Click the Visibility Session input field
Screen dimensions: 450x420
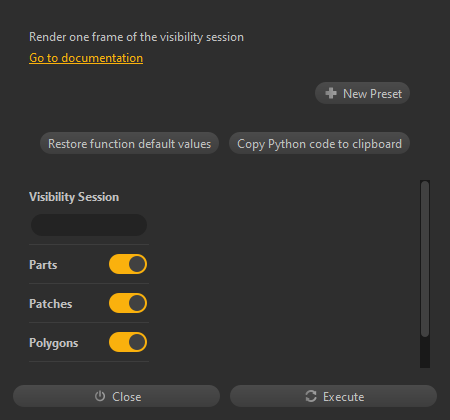pos(89,225)
